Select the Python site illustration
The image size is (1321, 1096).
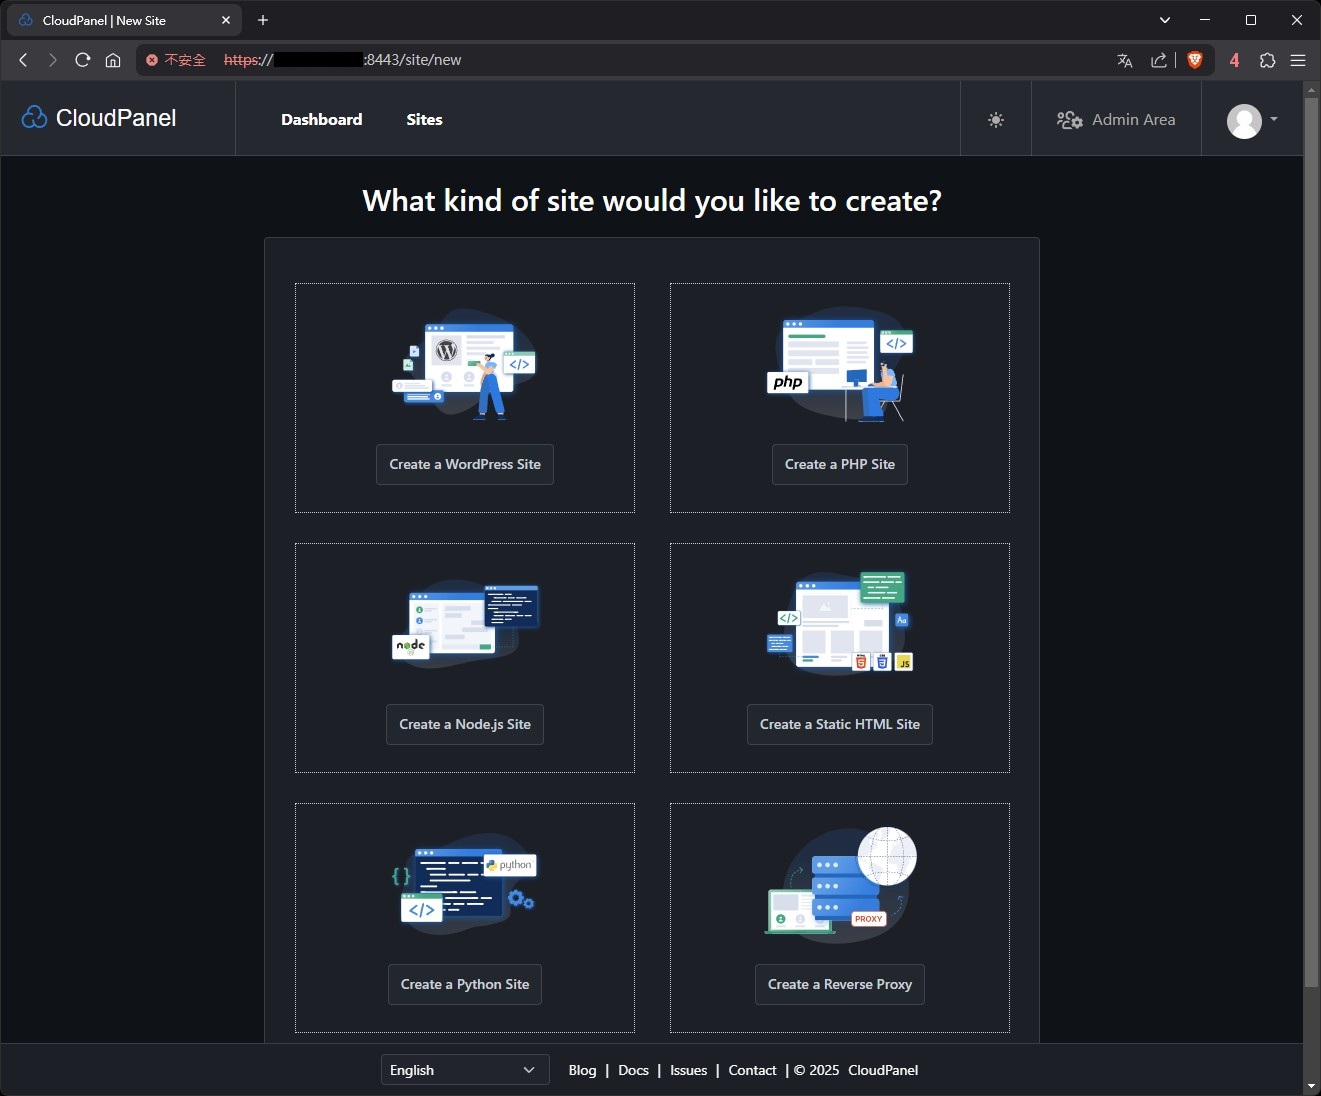coord(464,884)
